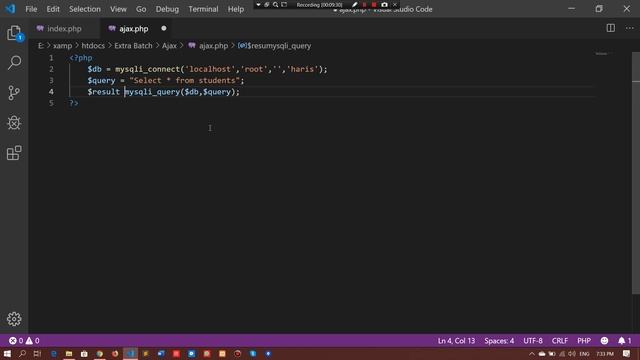The width and height of the screenshot is (640, 360).
Task: Click the Split Editor Right icon
Action: [x=611, y=28]
